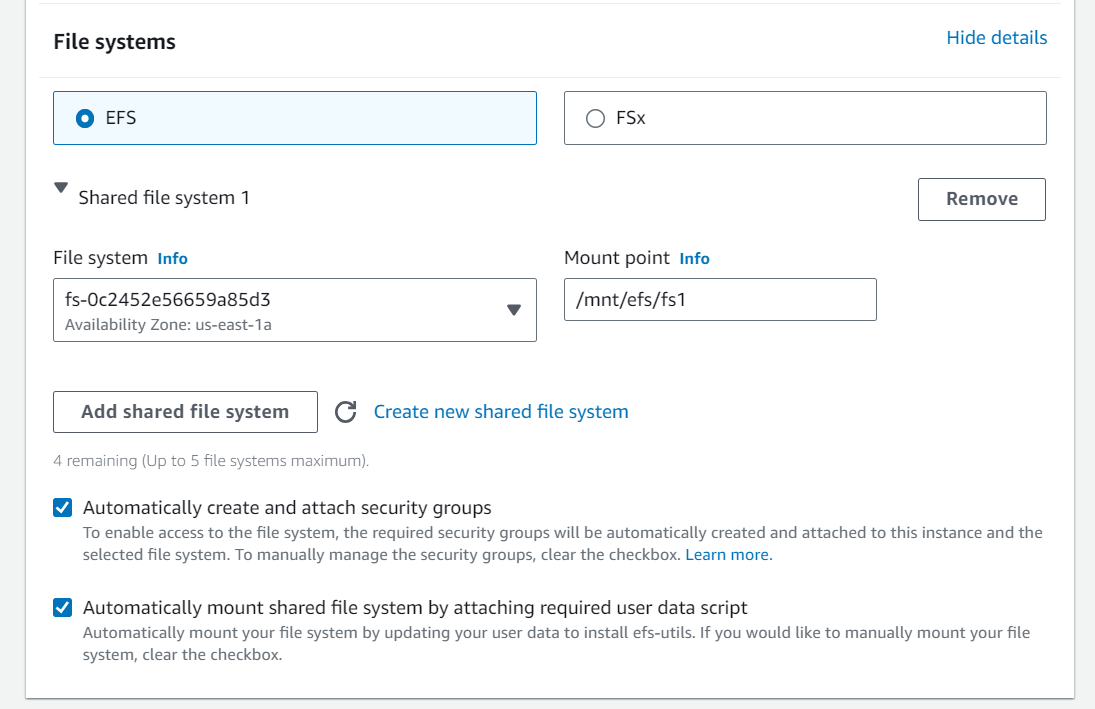Screen dimensions: 1095x709
Task: Collapse the Shared file system 1 triangle
Action: pos(61,188)
